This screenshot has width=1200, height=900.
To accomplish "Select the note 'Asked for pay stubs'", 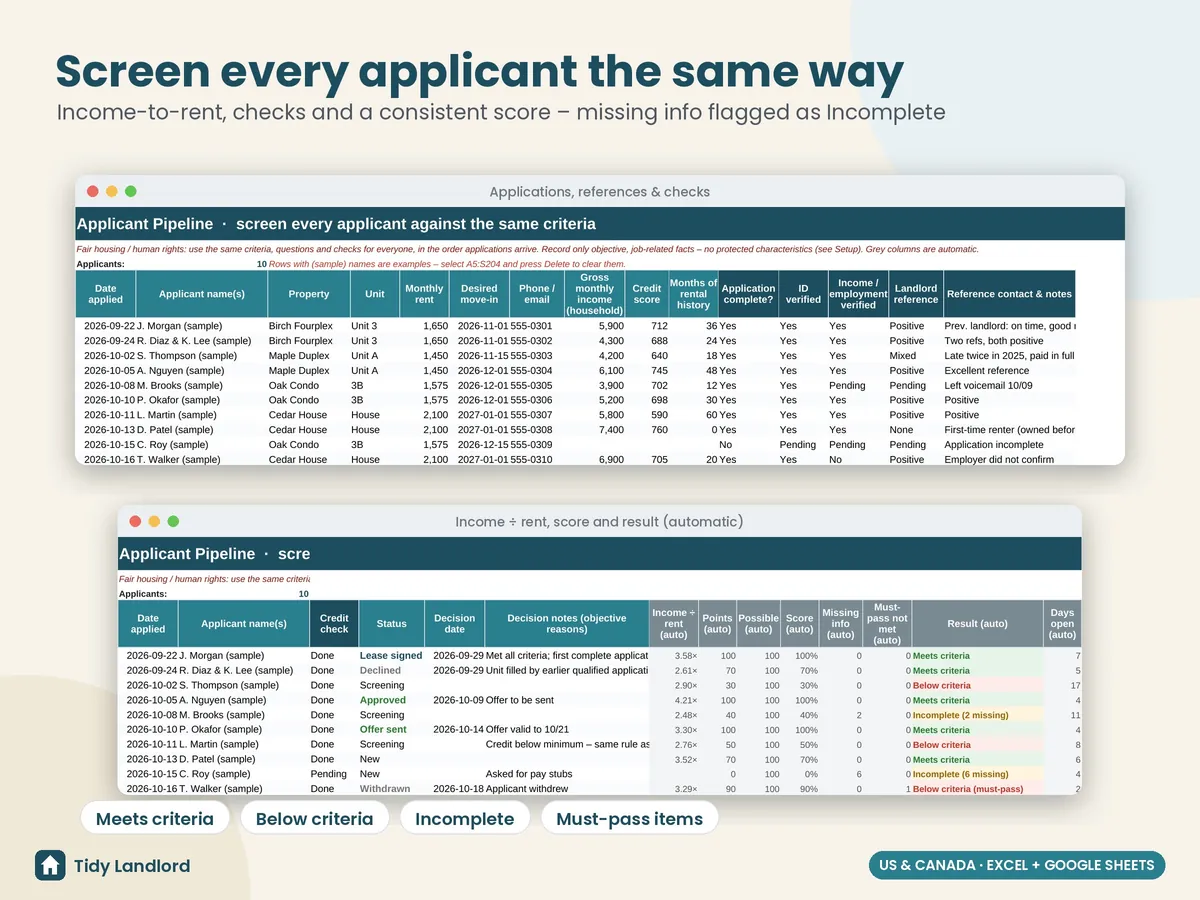I will (528, 775).
